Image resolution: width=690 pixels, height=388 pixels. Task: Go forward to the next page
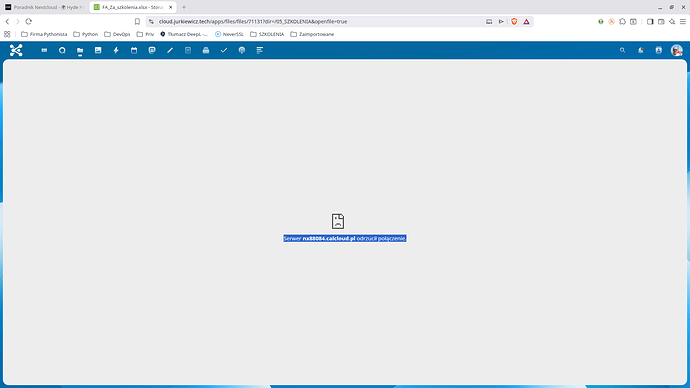18,22
